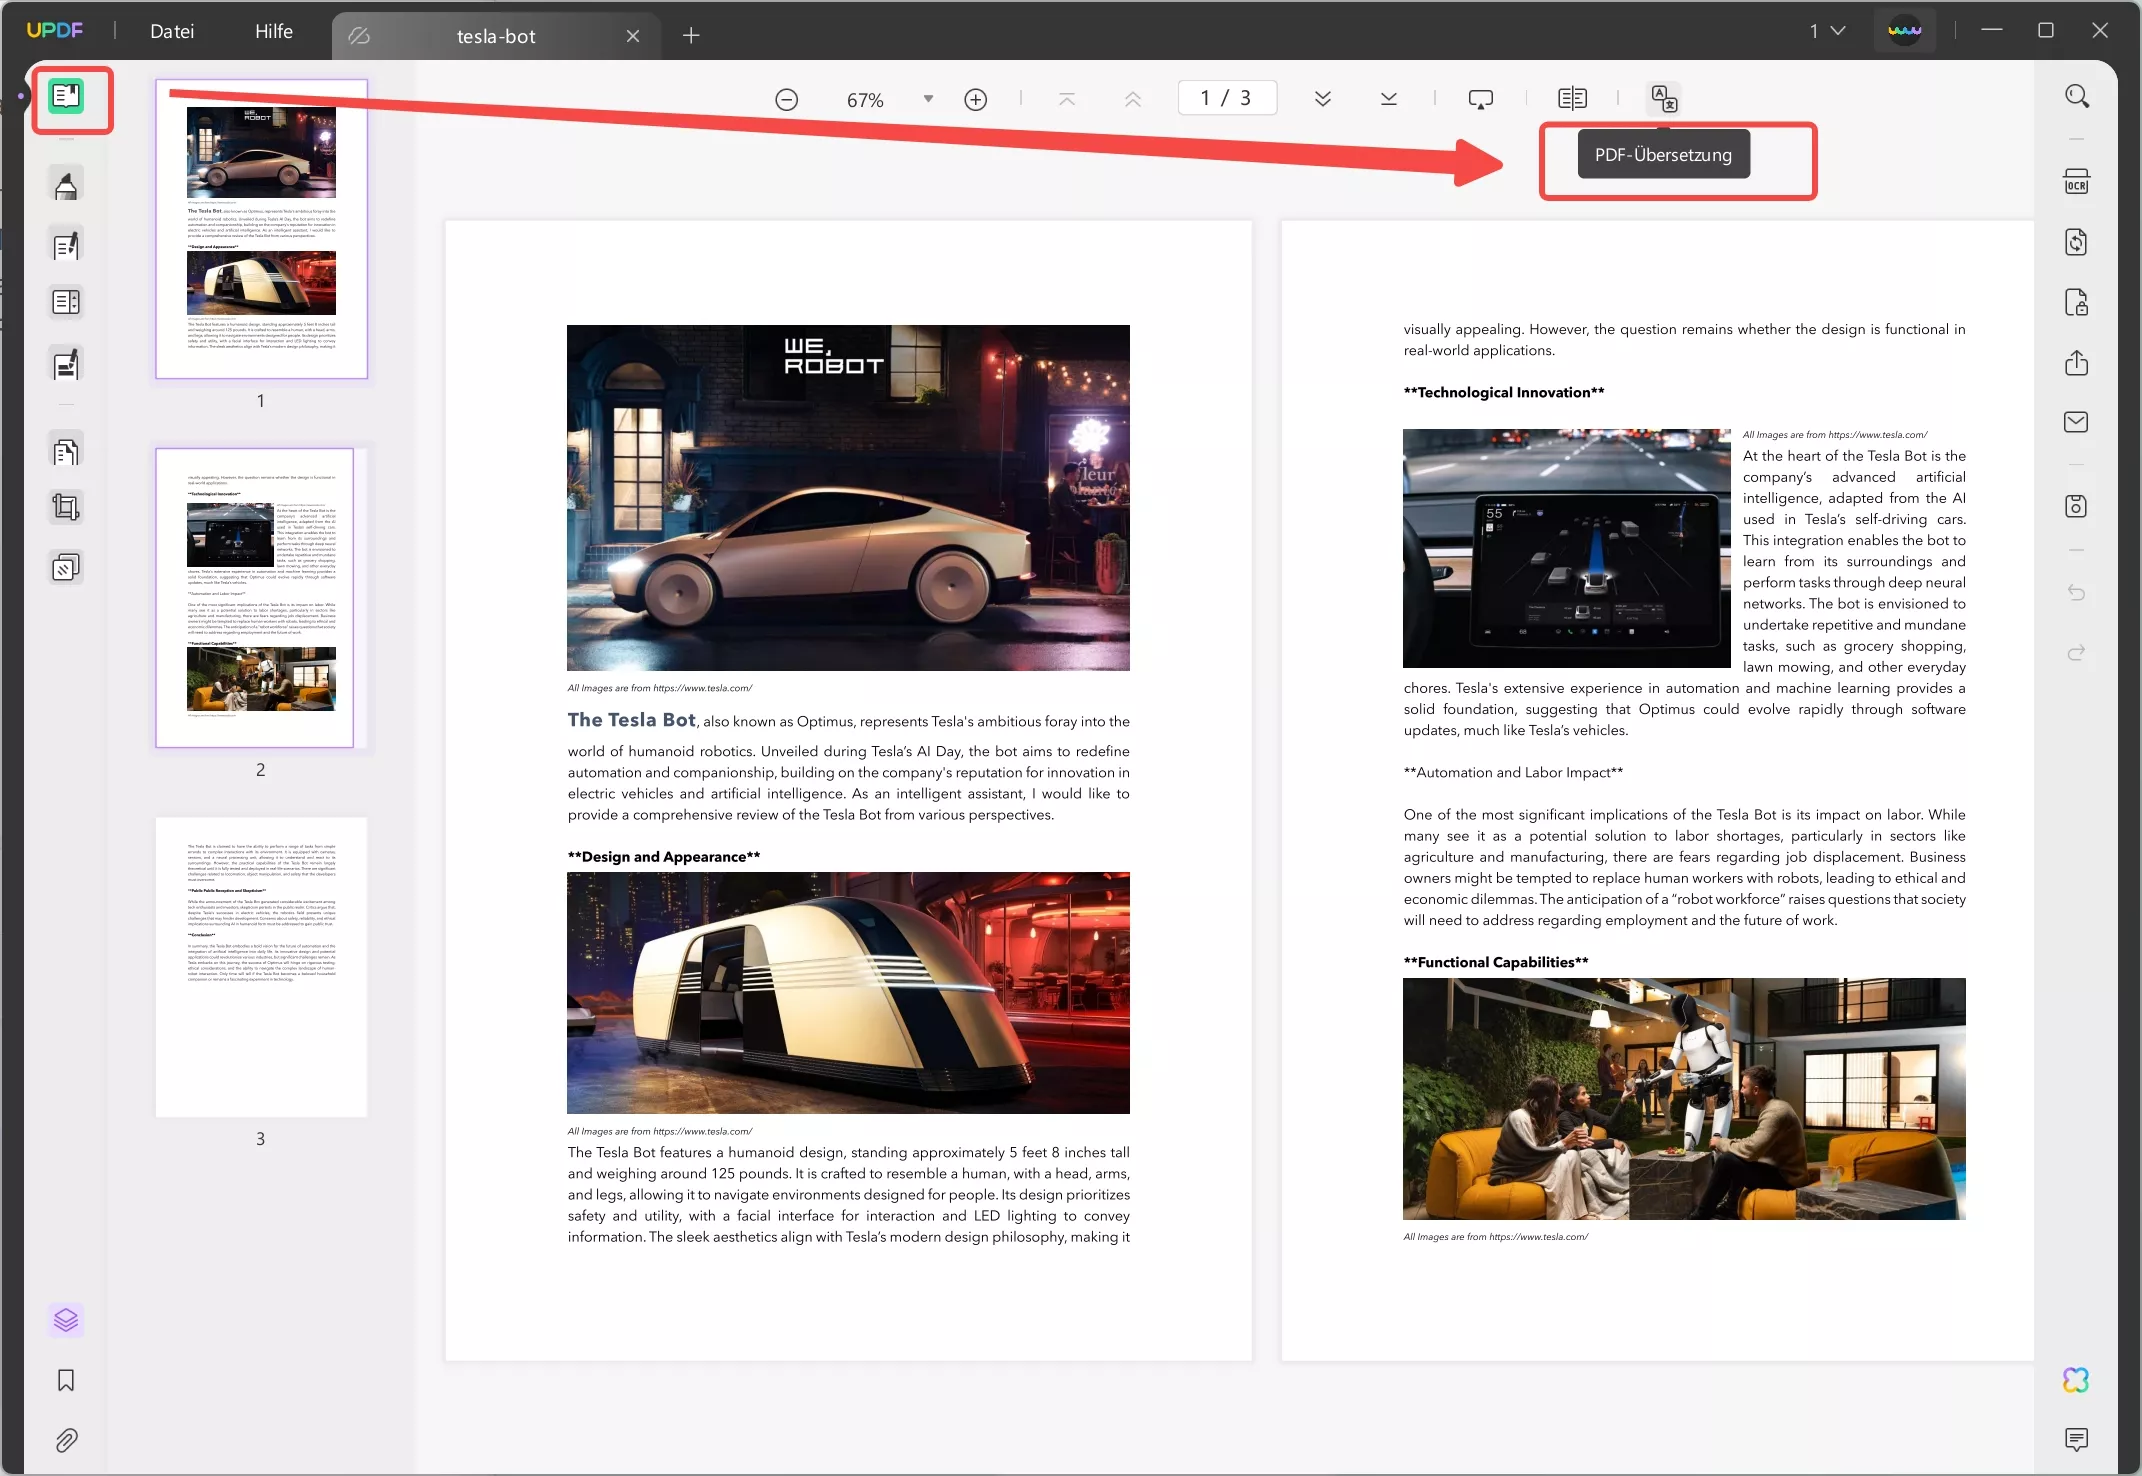Open the Crop Pages tool
Viewport: 2142px width, 1476px height.
coord(66,508)
